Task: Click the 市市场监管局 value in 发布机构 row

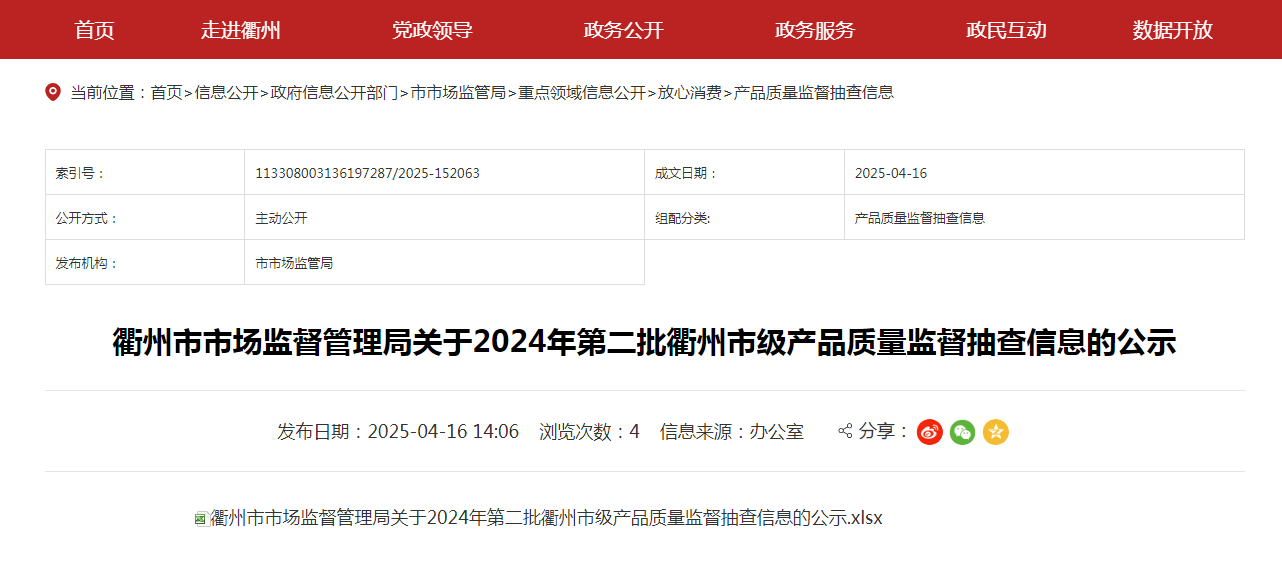Action: click(294, 263)
